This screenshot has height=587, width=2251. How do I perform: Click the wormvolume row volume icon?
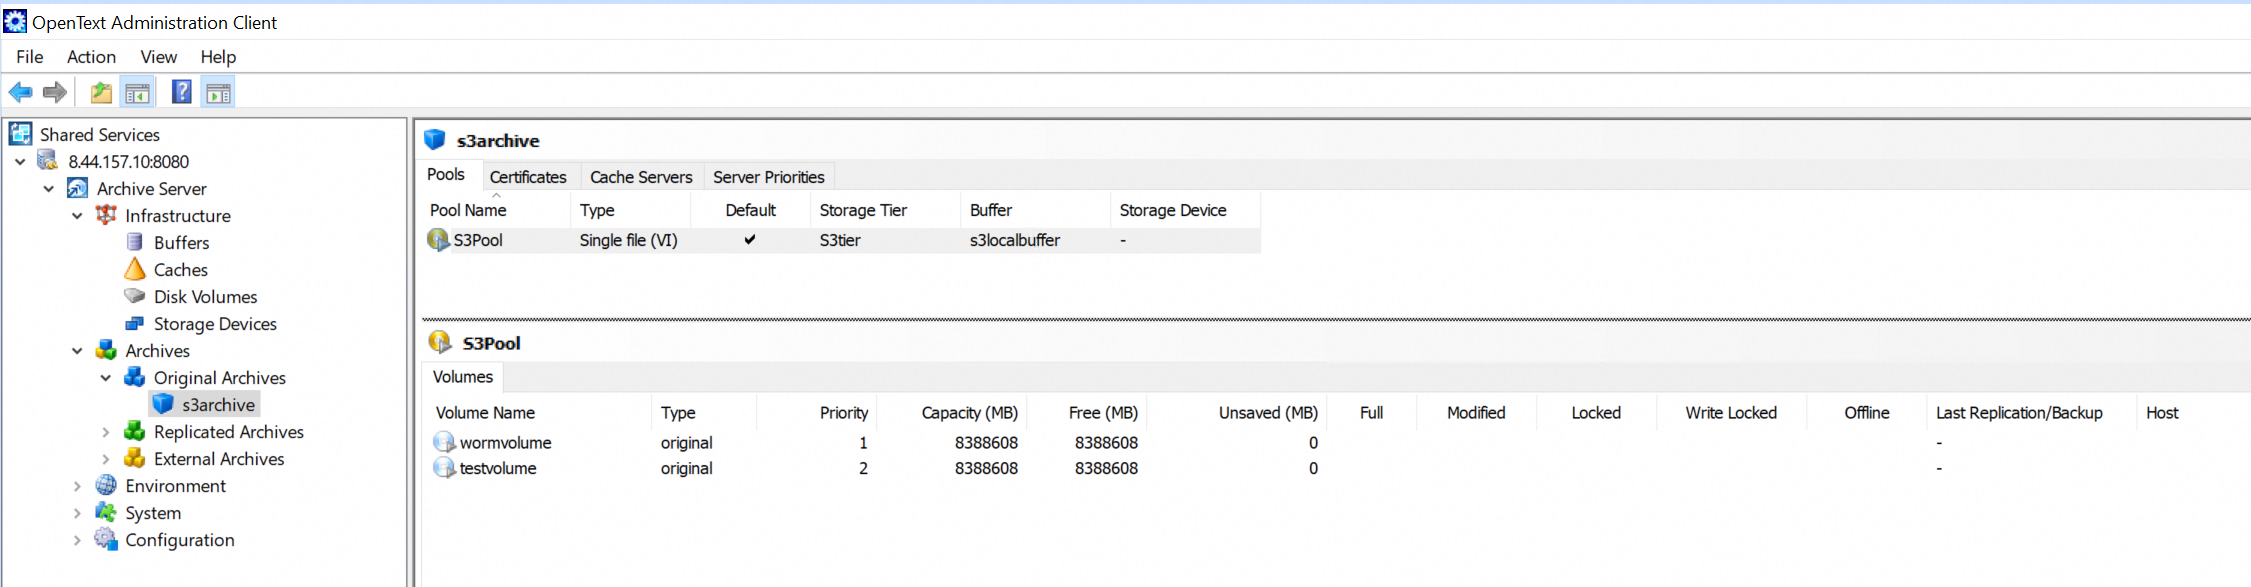click(x=444, y=442)
